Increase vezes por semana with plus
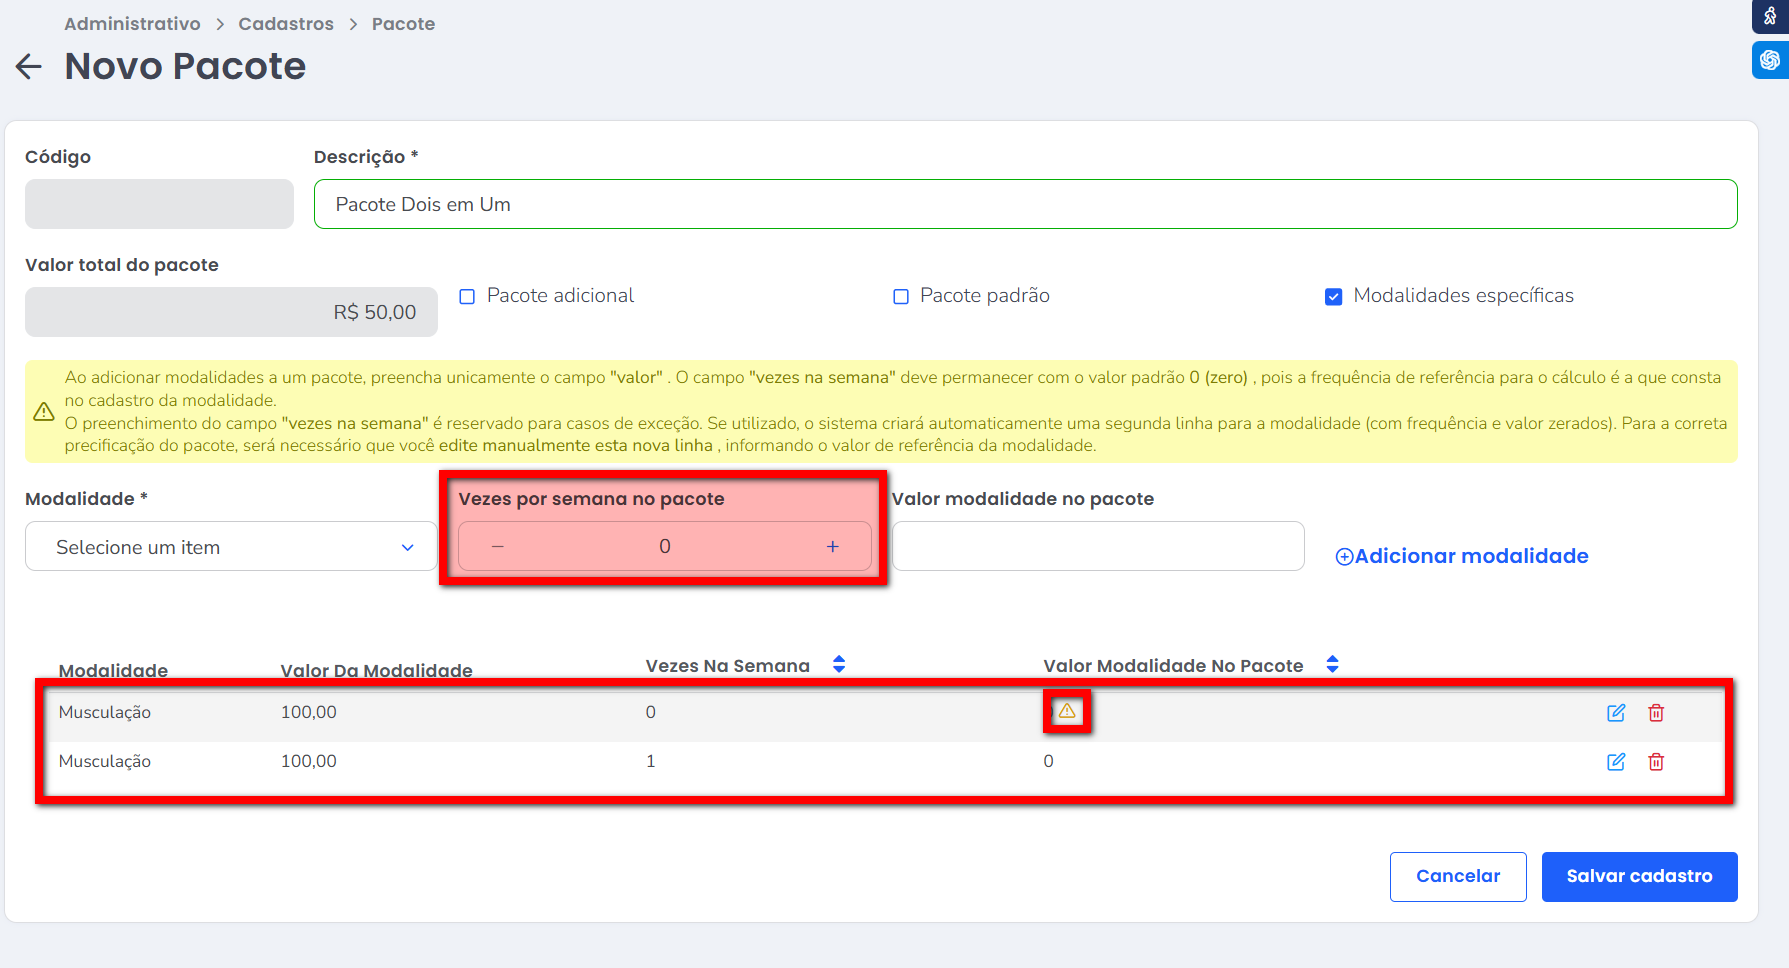The image size is (1789, 968). tap(832, 547)
